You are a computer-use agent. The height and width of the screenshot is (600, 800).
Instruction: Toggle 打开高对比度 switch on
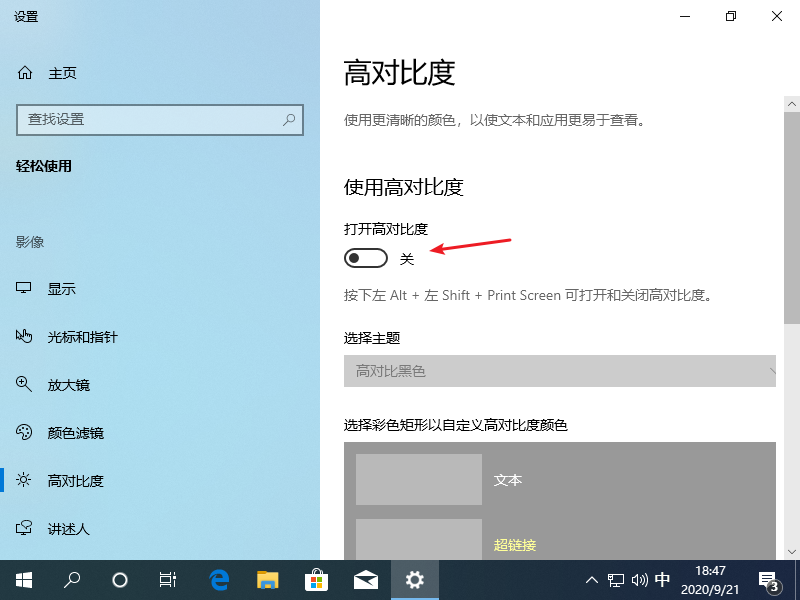(x=365, y=257)
